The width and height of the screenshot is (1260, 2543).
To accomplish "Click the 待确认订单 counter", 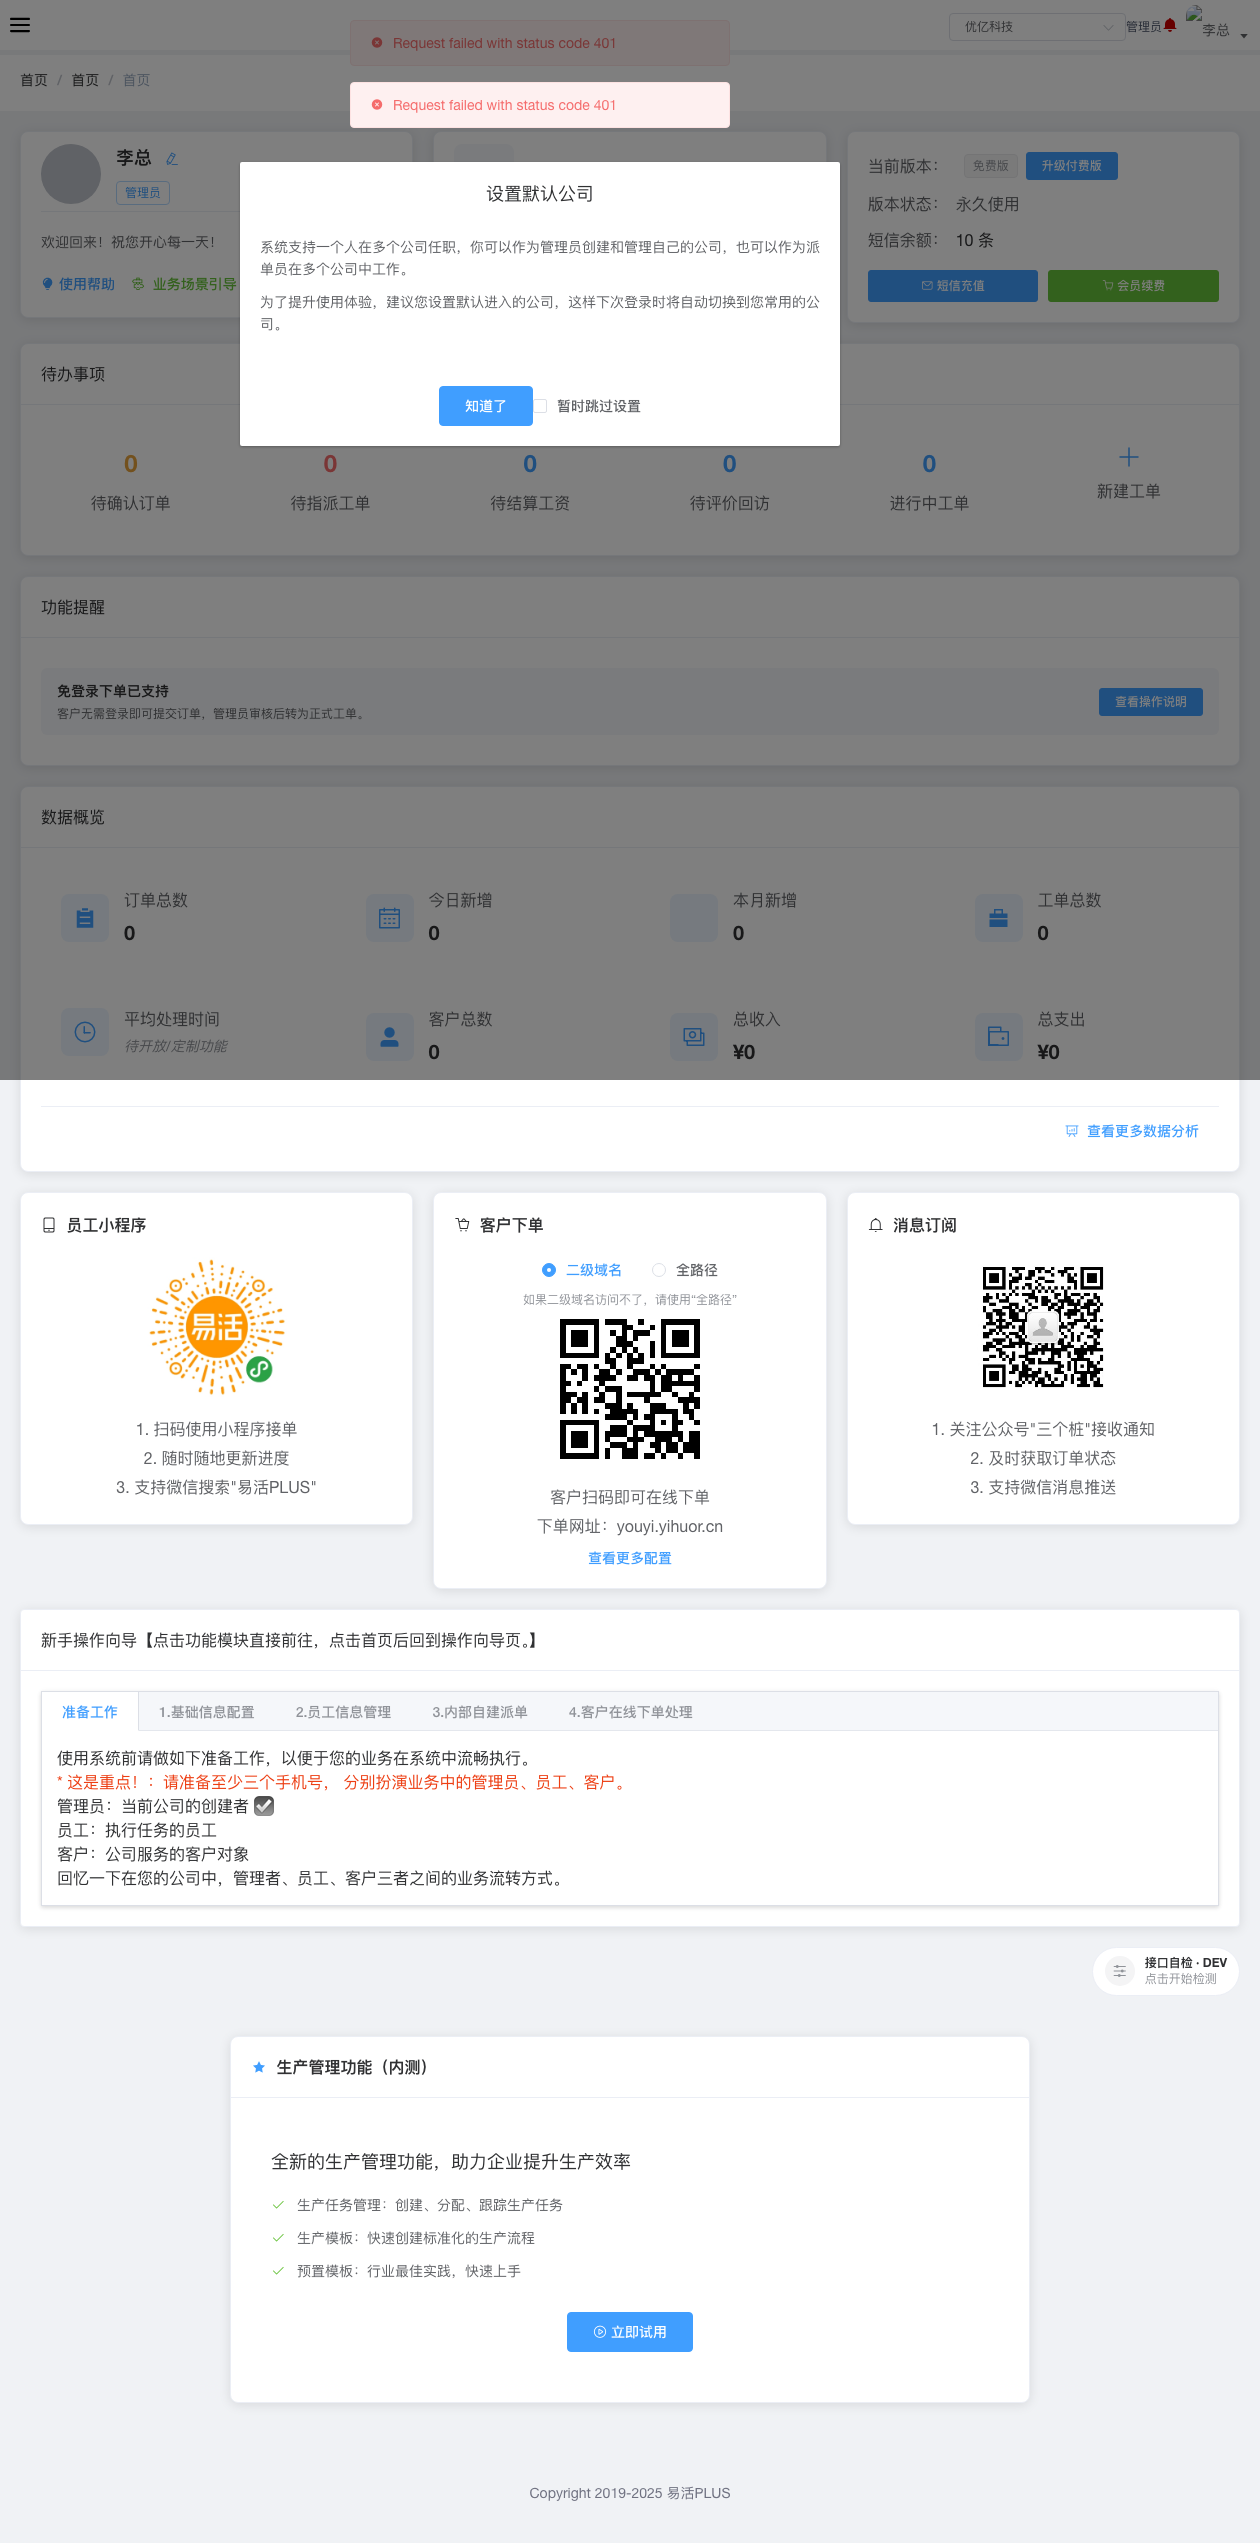I will (x=131, y=481).
